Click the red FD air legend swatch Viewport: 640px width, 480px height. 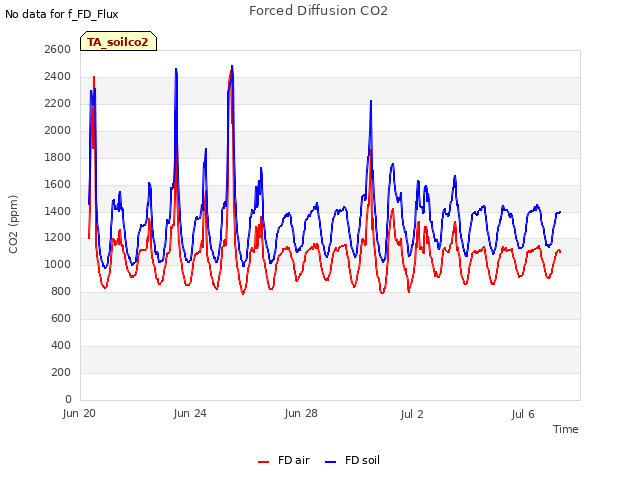264,462
